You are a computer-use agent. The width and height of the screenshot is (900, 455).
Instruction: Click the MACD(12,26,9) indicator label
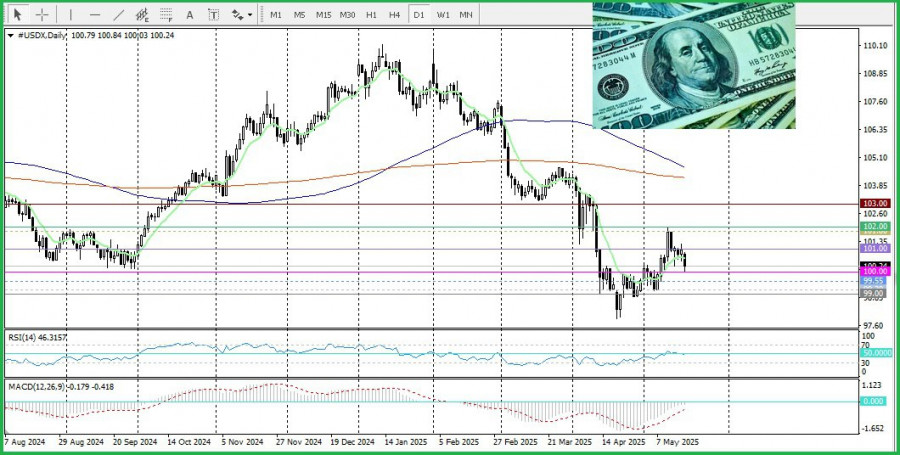pos(61,387)
